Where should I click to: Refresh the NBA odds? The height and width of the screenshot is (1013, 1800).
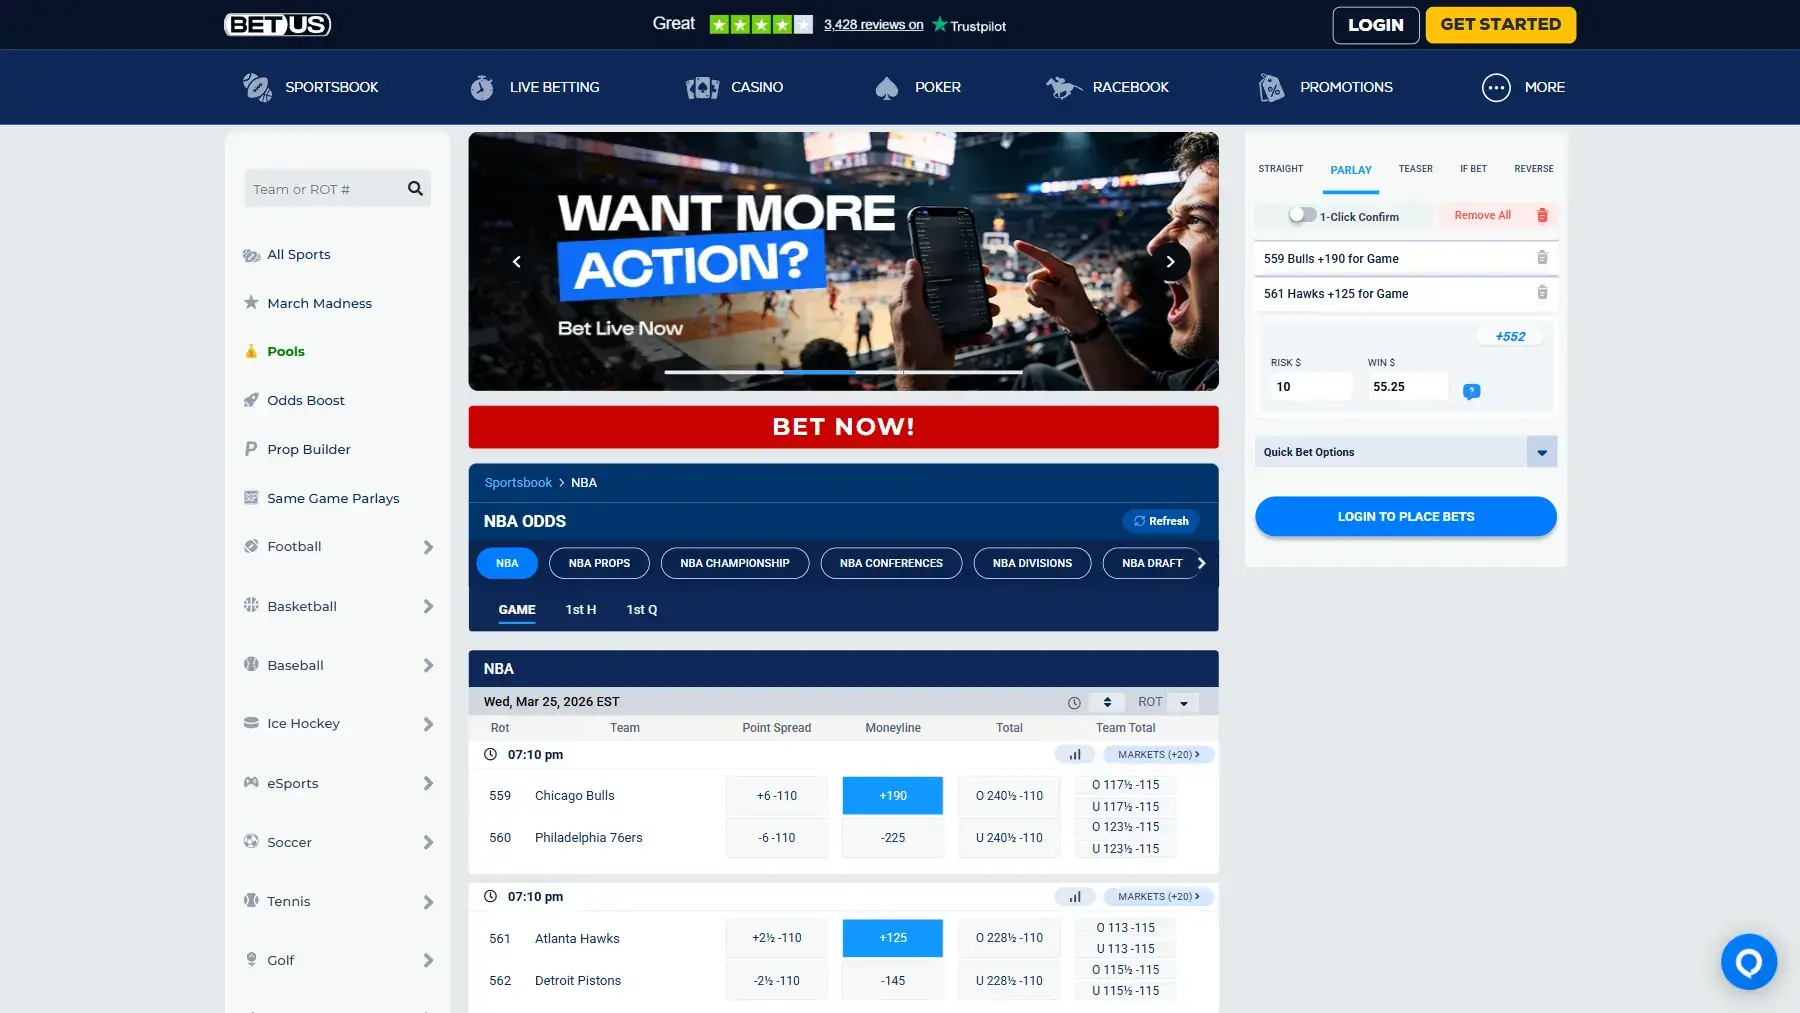pos(1160,521)
